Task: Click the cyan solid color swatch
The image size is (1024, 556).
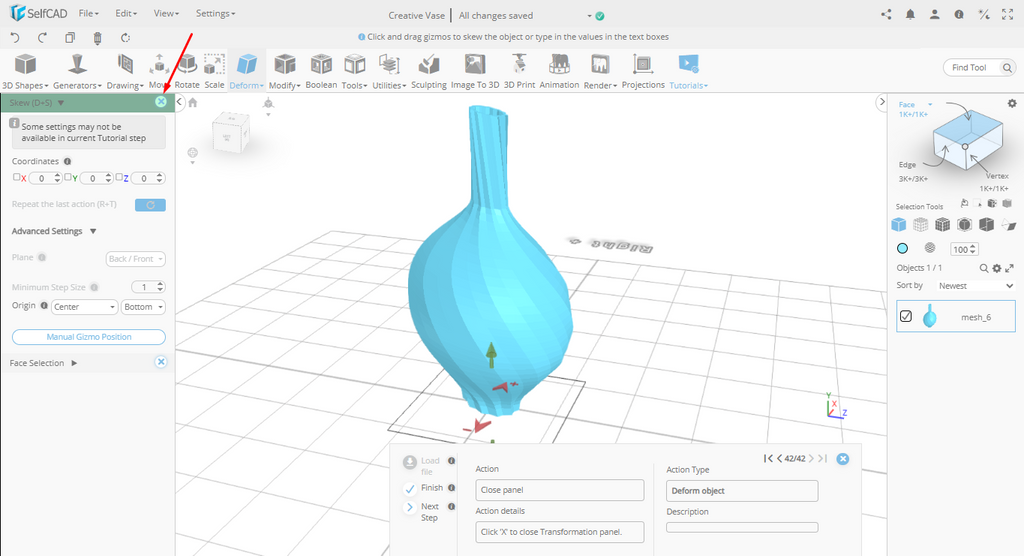Action: point(903,248)
